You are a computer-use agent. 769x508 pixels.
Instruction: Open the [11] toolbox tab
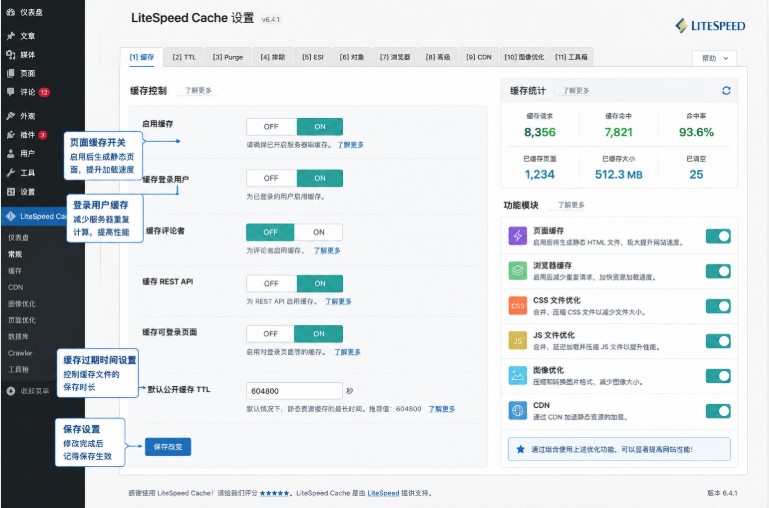coord(571,57)
